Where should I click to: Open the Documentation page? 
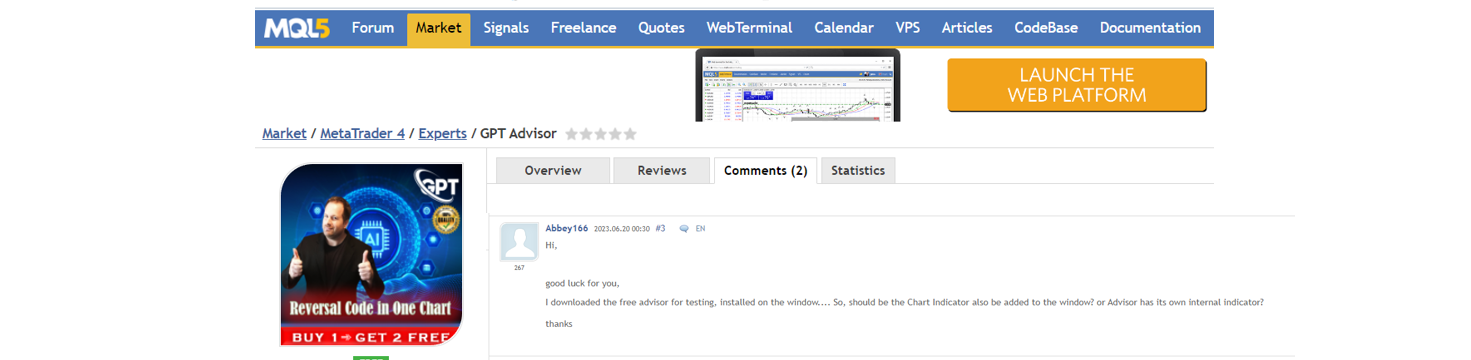click(1150, 28)
